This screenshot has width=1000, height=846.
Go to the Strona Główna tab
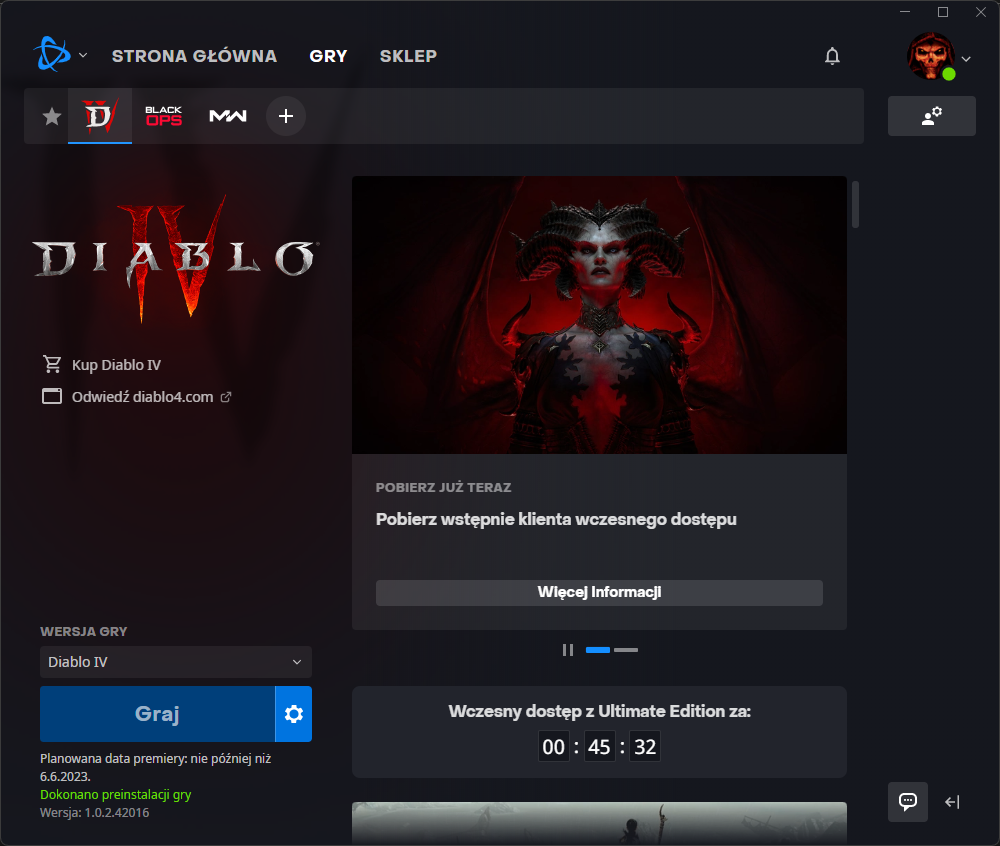(x=194, y=56)
